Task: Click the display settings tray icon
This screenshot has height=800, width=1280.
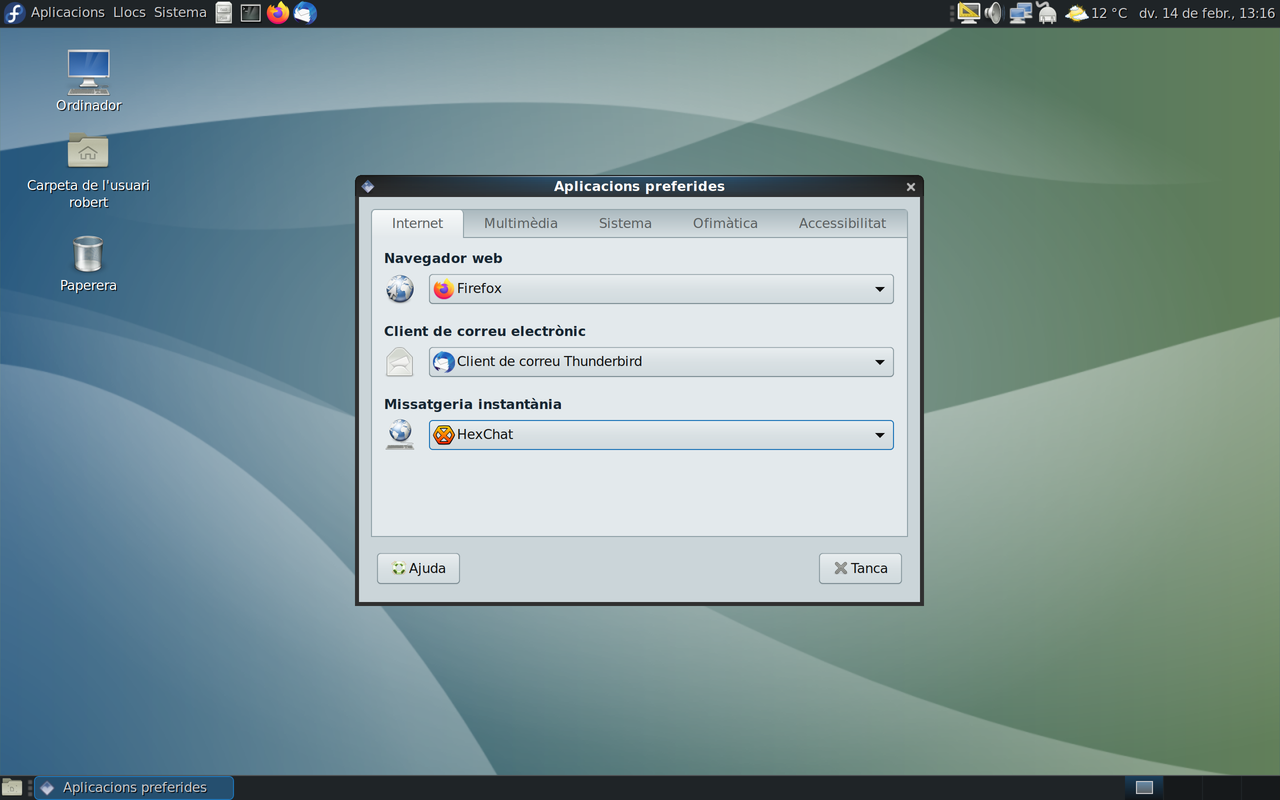Action: click(x=968, y=13)
